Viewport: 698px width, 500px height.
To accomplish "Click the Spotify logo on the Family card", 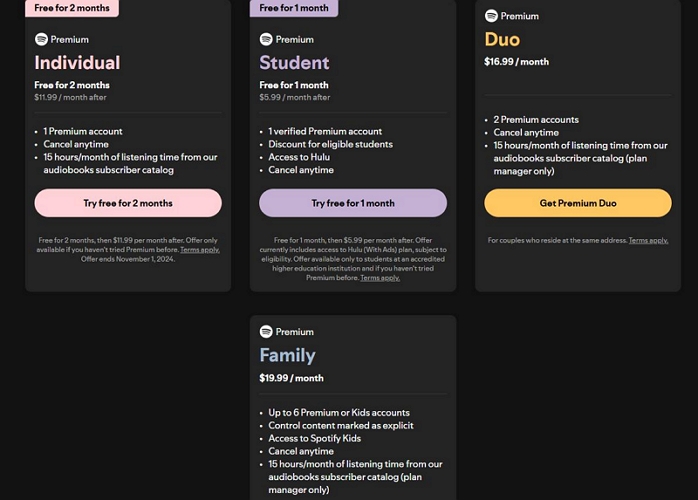I will (266, 331).
